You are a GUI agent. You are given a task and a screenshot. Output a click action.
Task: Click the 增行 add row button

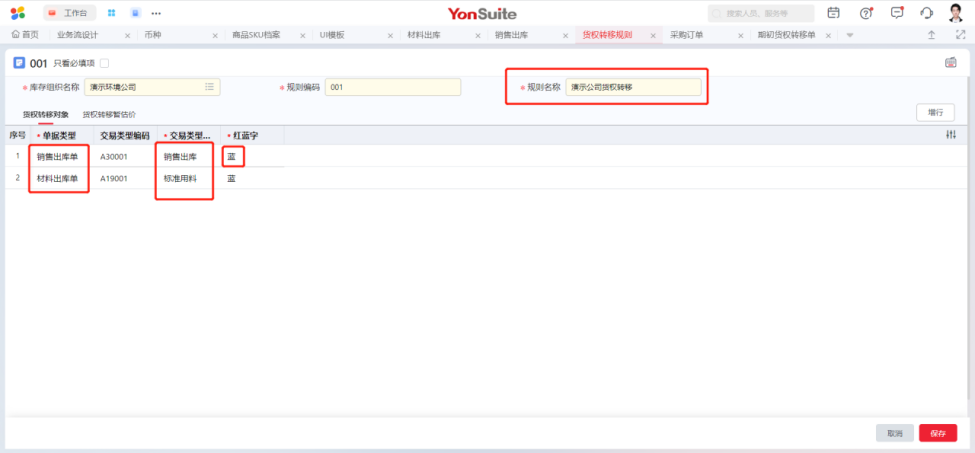pos(935,113)
